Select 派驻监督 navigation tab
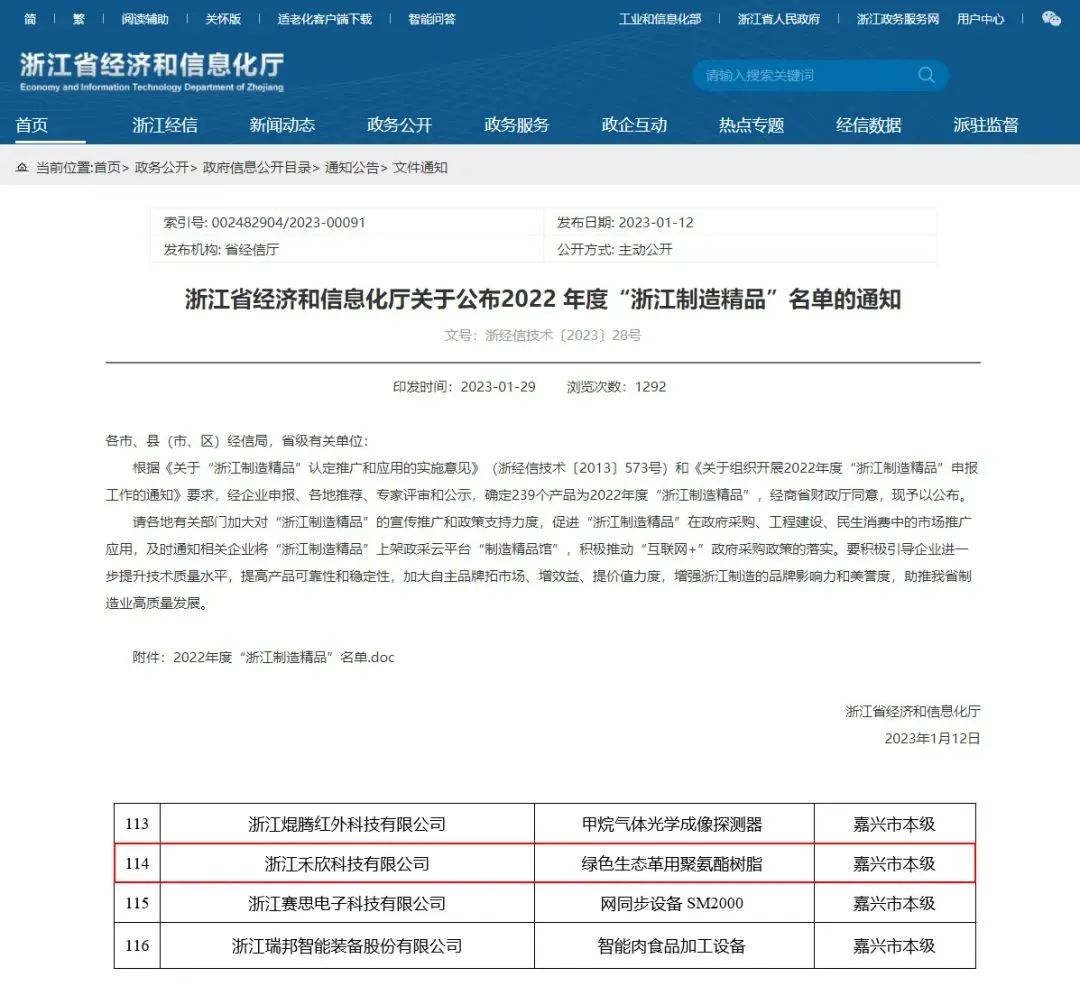This screenshot has height=1005, width=1080. [986, 125]
